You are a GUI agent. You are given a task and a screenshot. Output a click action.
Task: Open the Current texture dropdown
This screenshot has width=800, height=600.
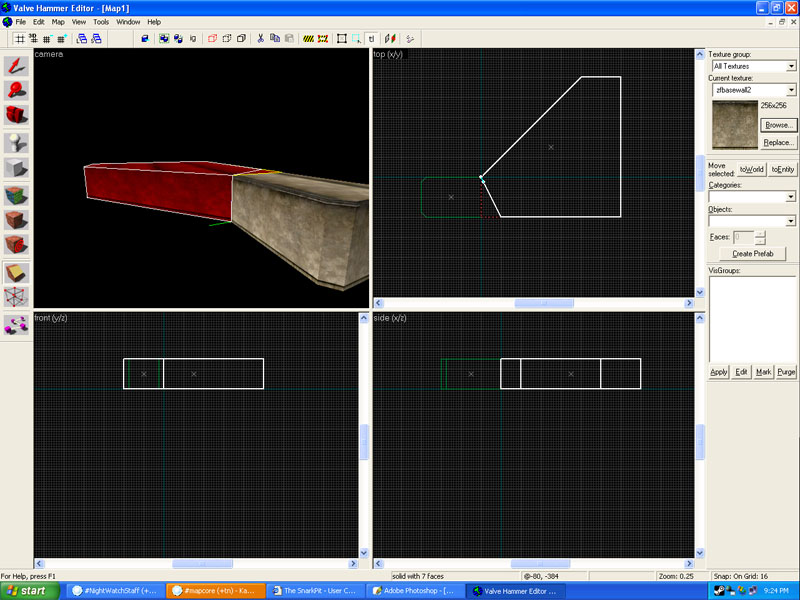click(x=791, y=90)
